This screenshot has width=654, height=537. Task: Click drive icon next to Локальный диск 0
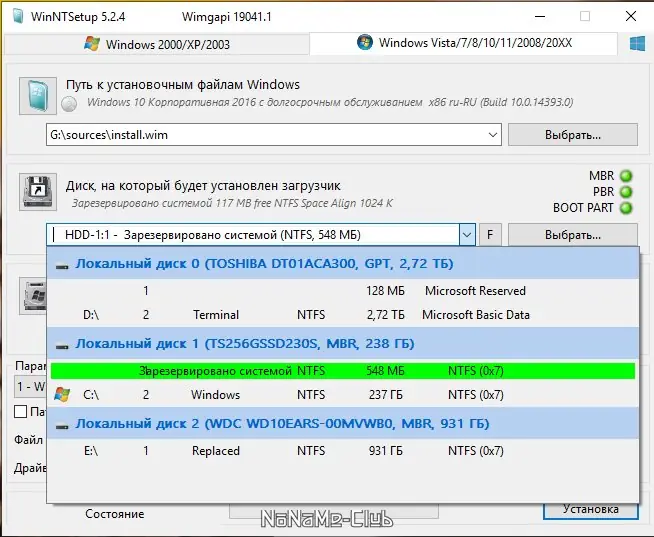pos(62,265)
